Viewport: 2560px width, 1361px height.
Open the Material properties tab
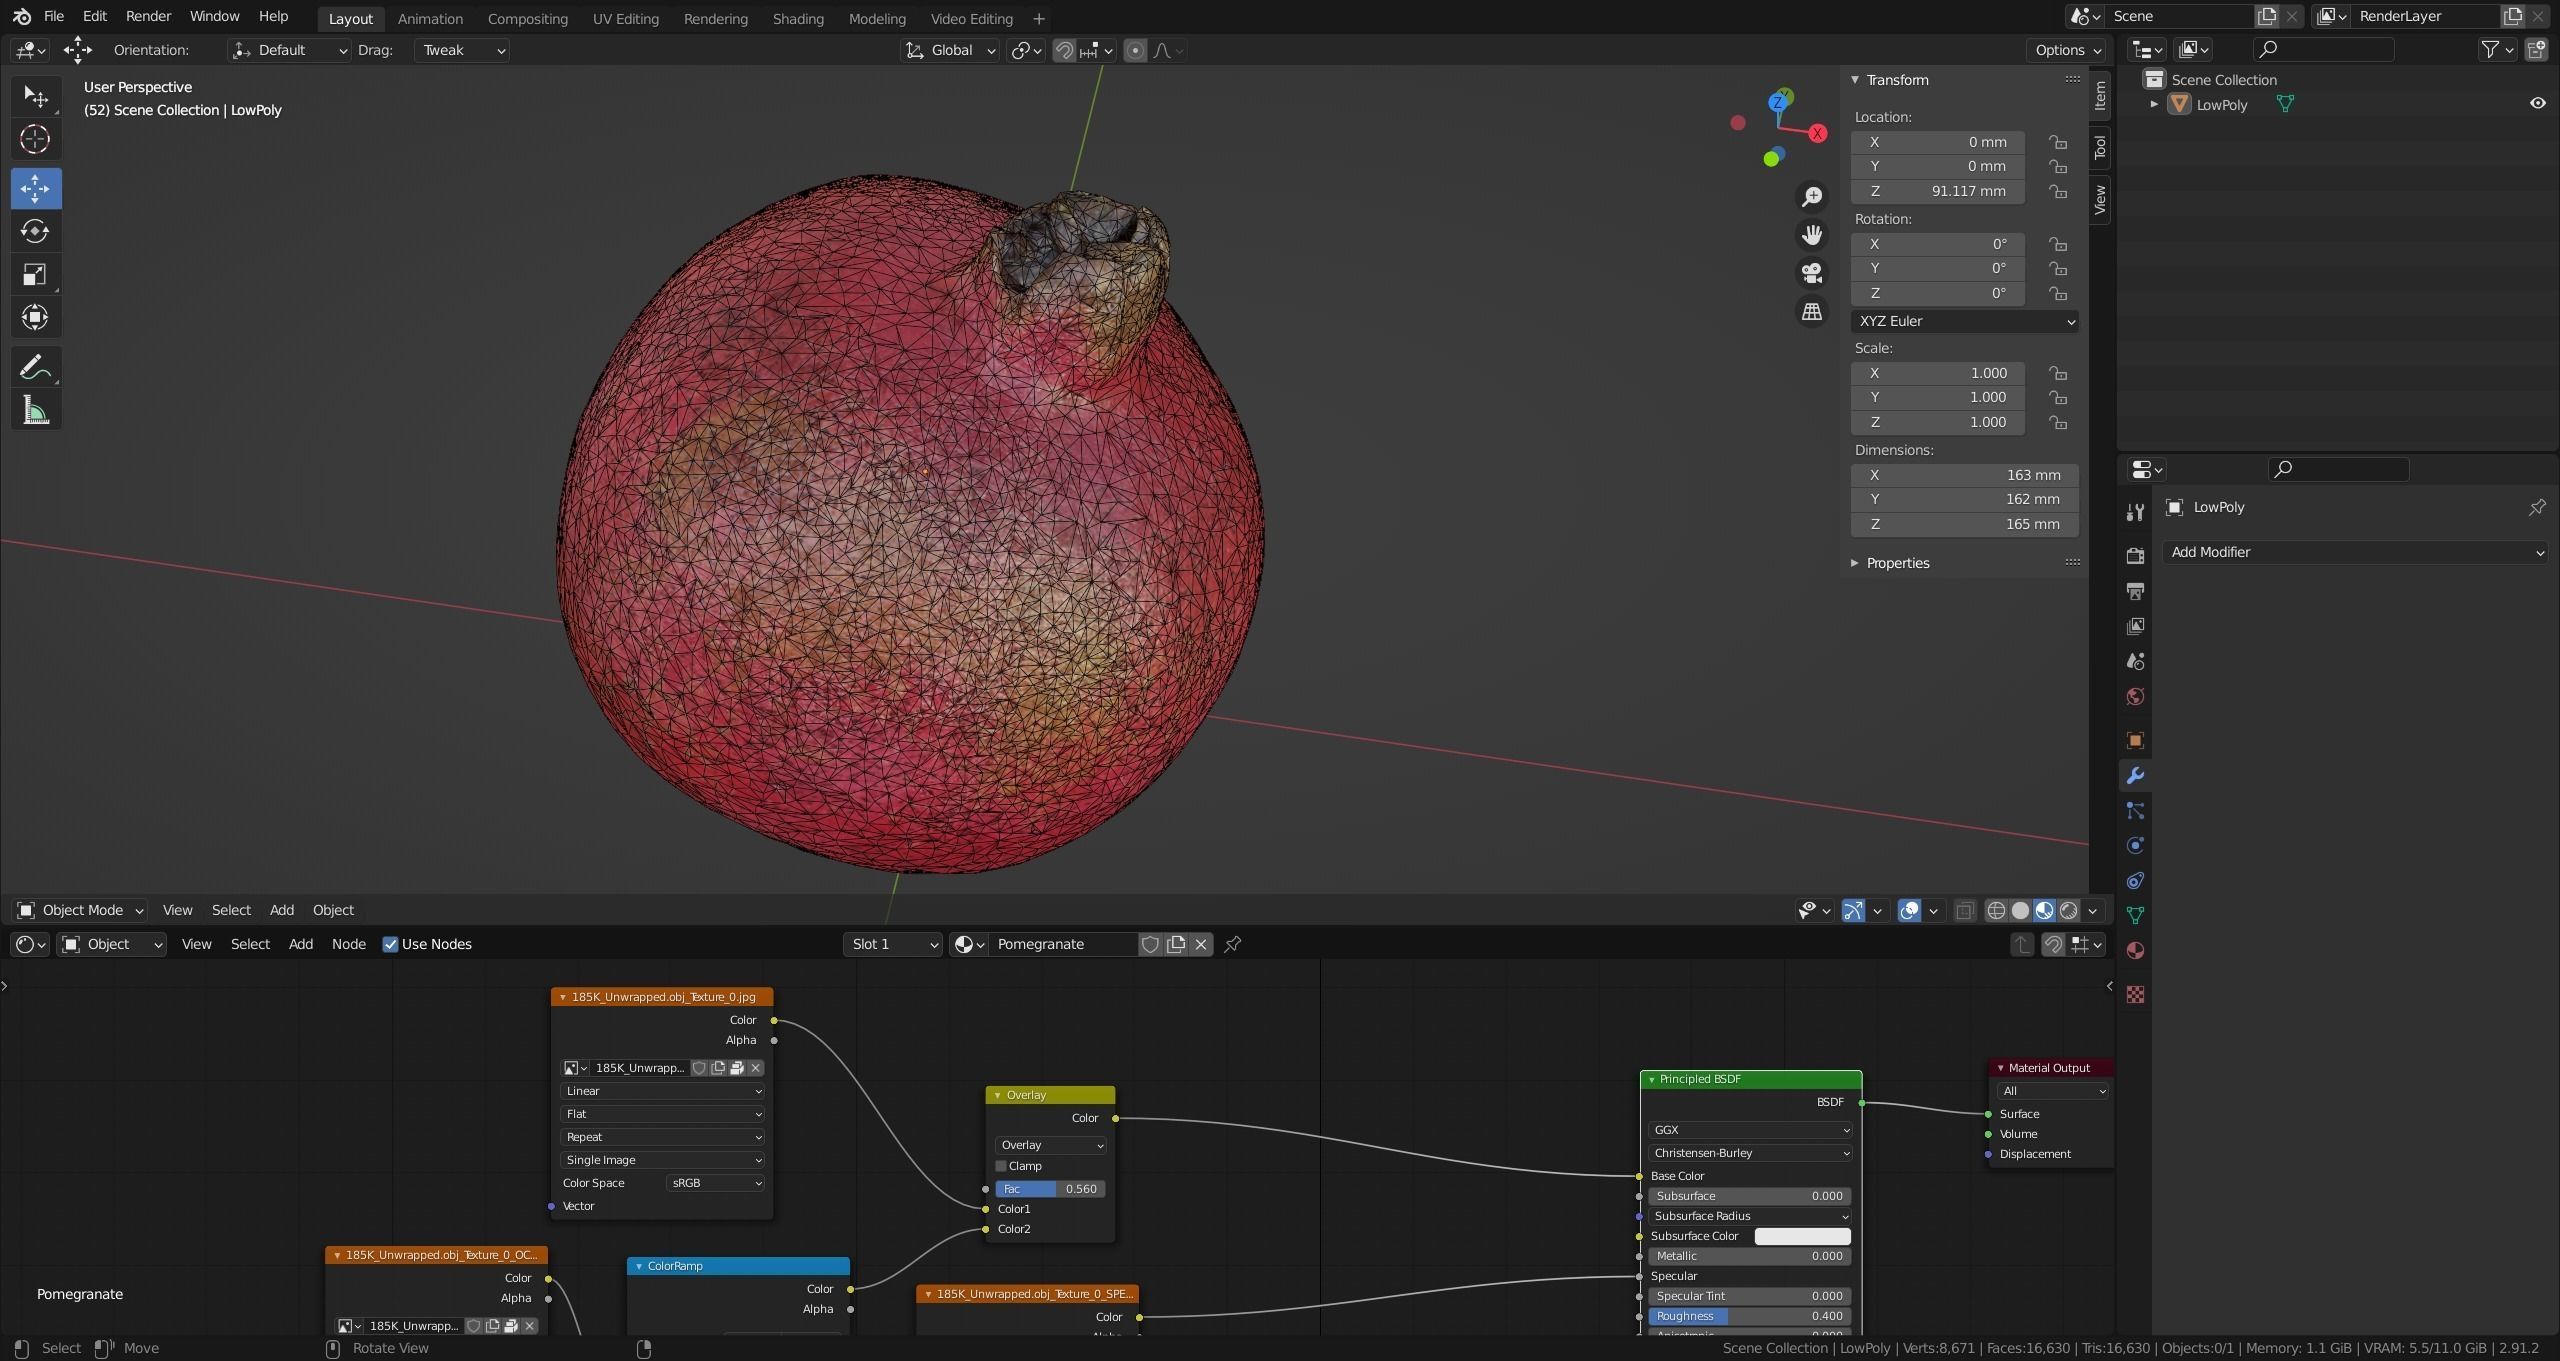(2135, 950)
